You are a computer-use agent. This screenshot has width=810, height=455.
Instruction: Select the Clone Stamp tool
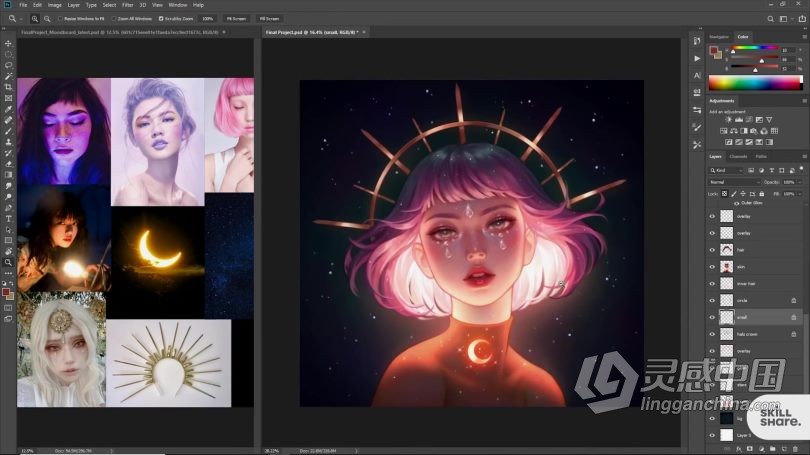coord(8,142)
